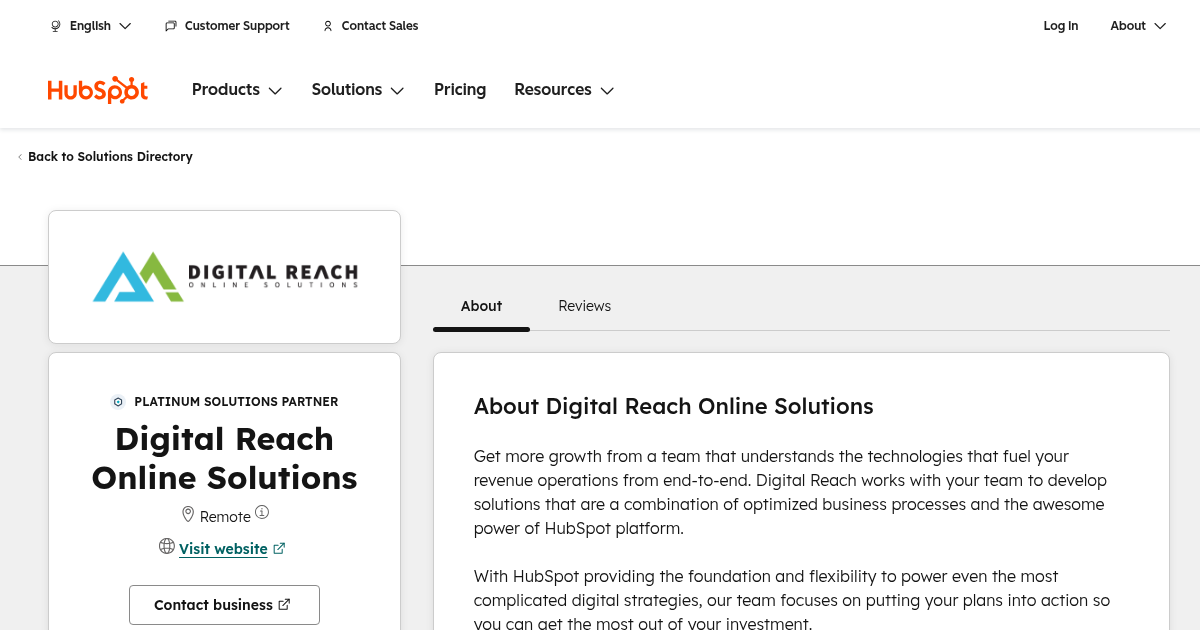Expand the Products navigation menu
The width and height of the screenshot is (1200, 630).
click(237, 90)
